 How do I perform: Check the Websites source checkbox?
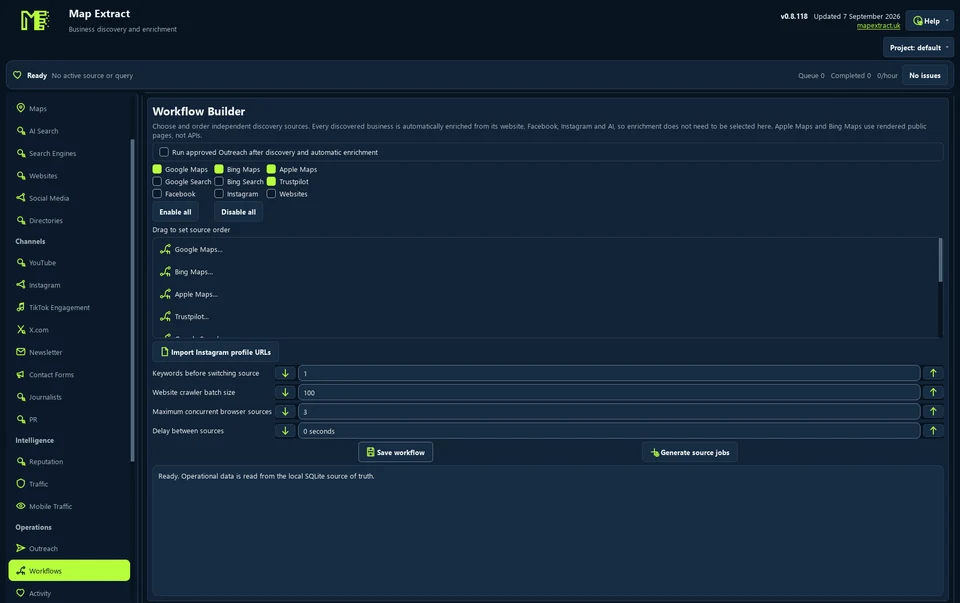271,193
